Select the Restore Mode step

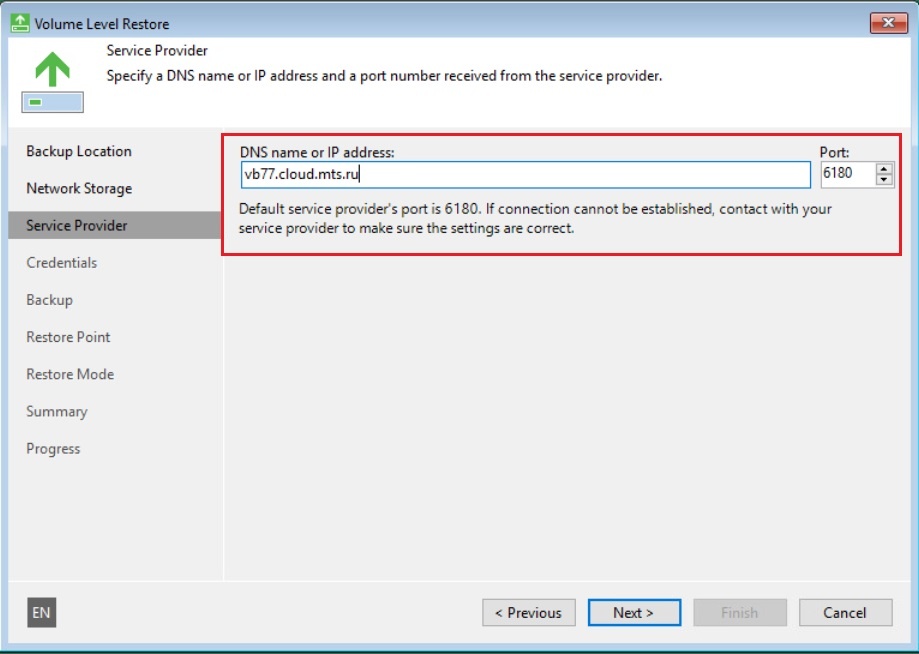pyautogui.click(x=70, y=374)
